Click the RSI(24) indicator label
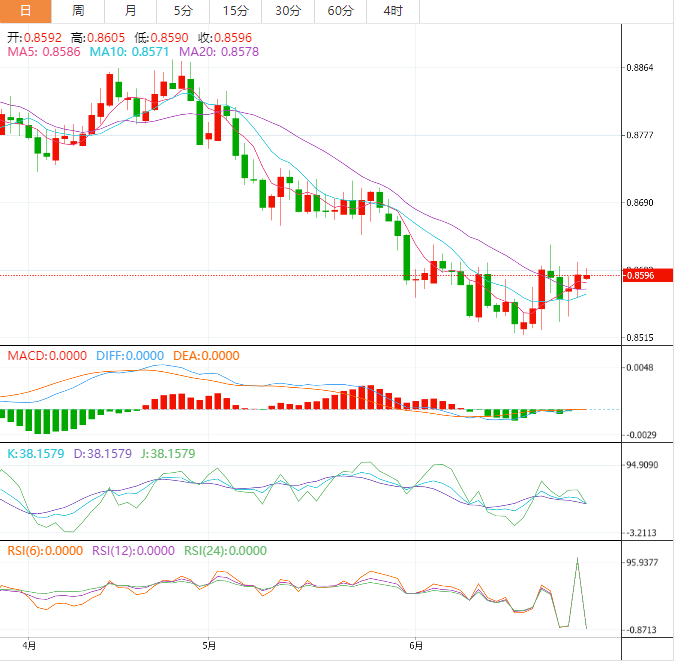Viewport: 674px width, 665px height. click(x=225, y=551)
